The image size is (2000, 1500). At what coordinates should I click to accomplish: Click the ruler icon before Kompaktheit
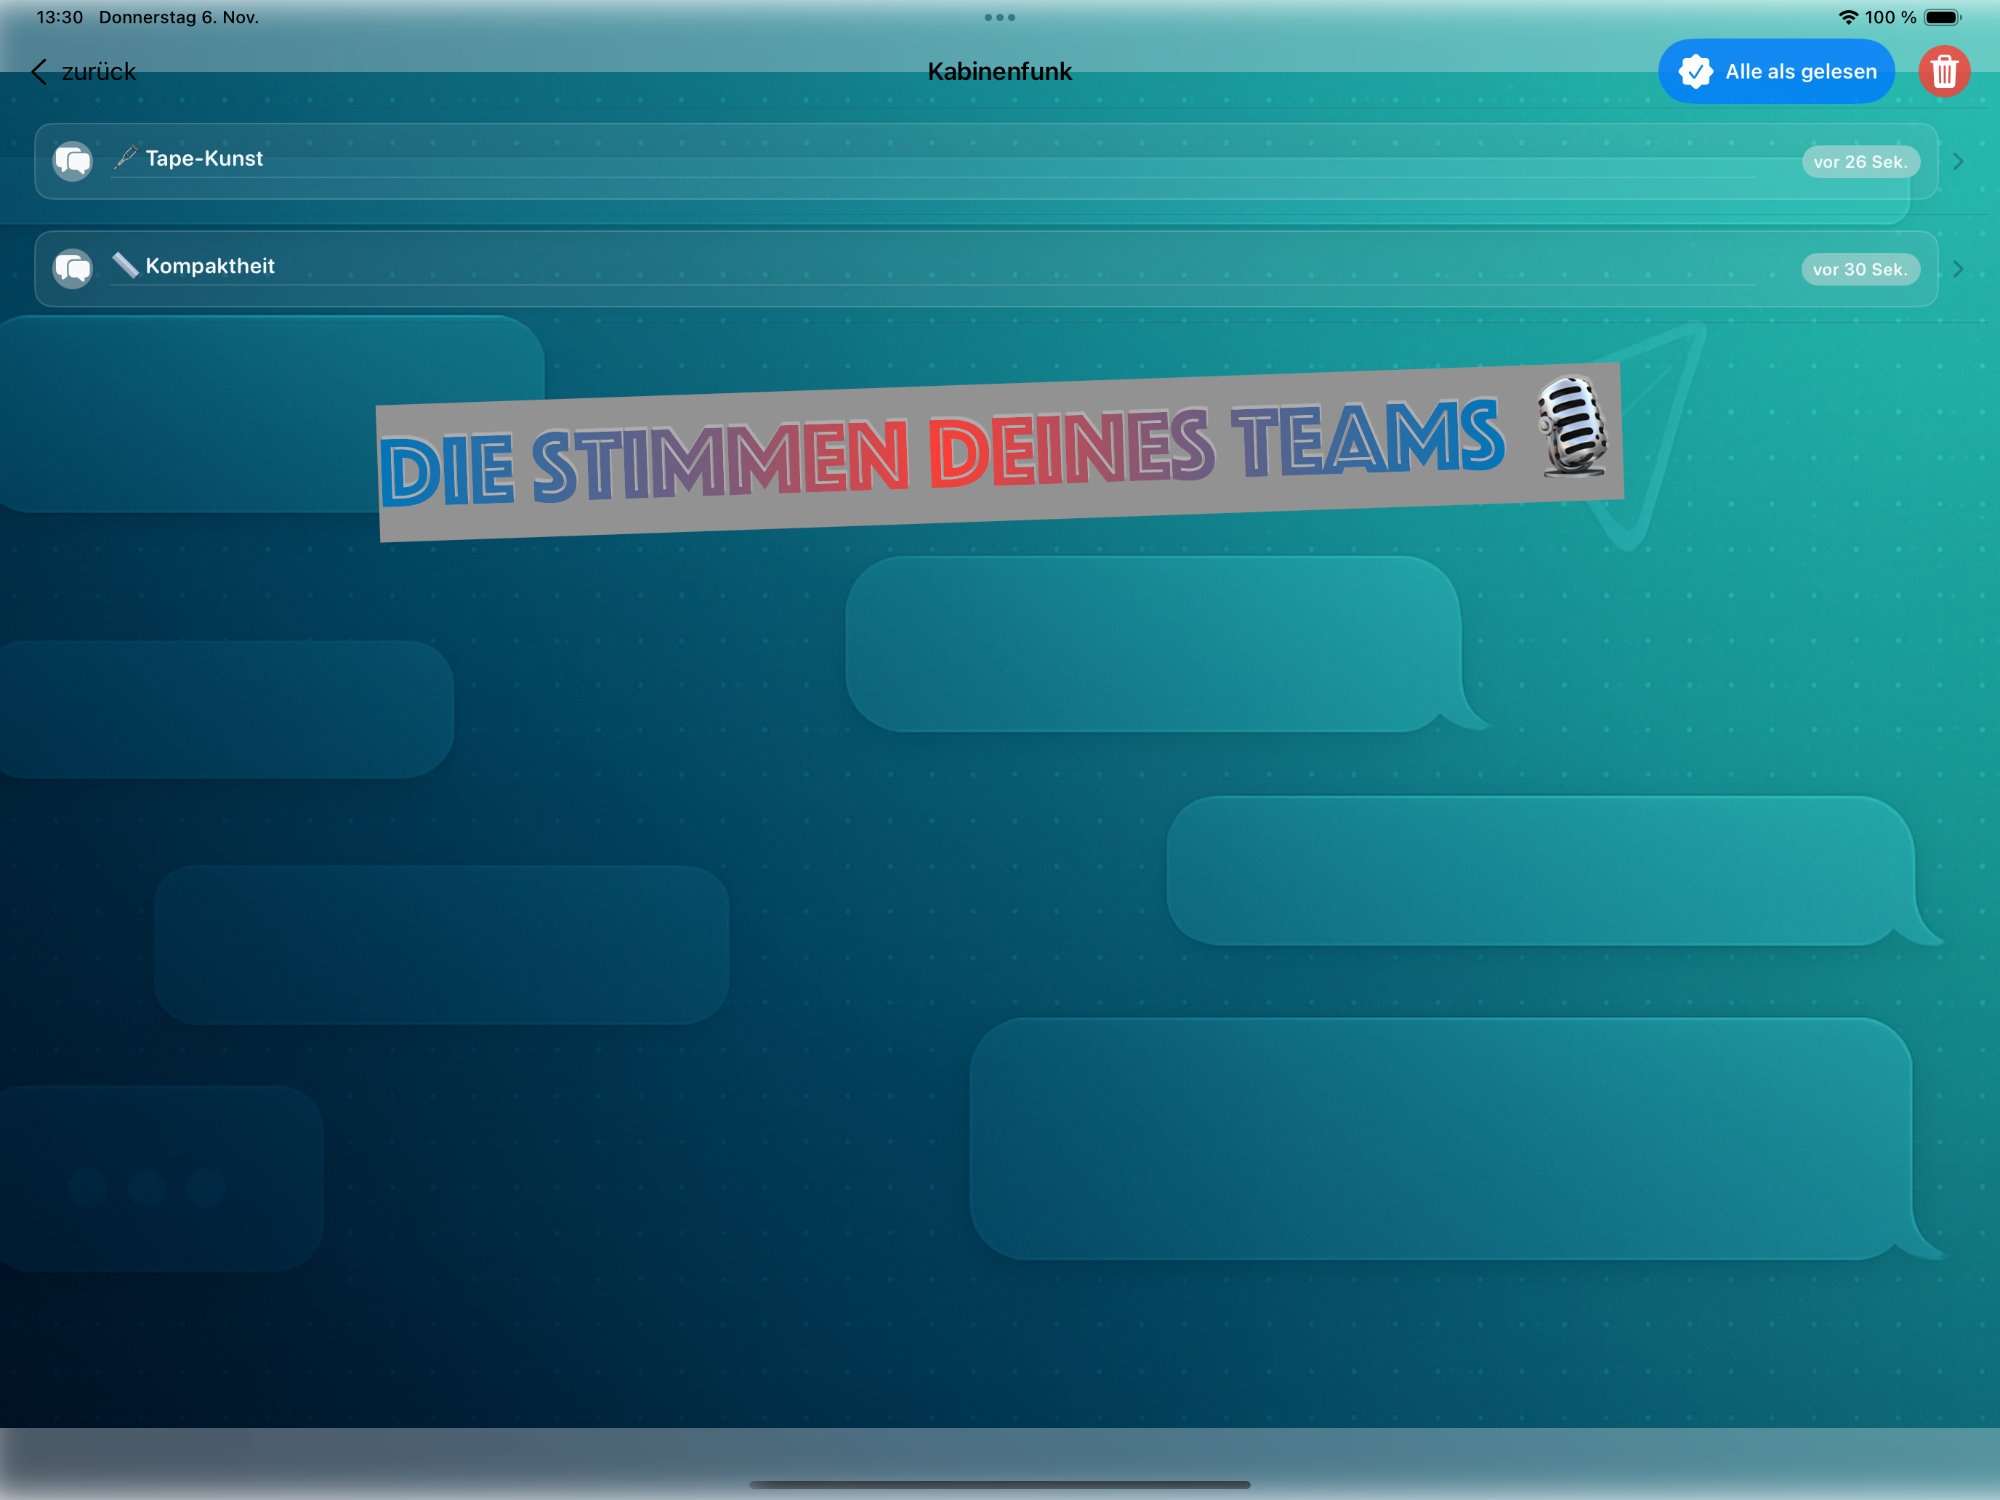click(126, 265)
